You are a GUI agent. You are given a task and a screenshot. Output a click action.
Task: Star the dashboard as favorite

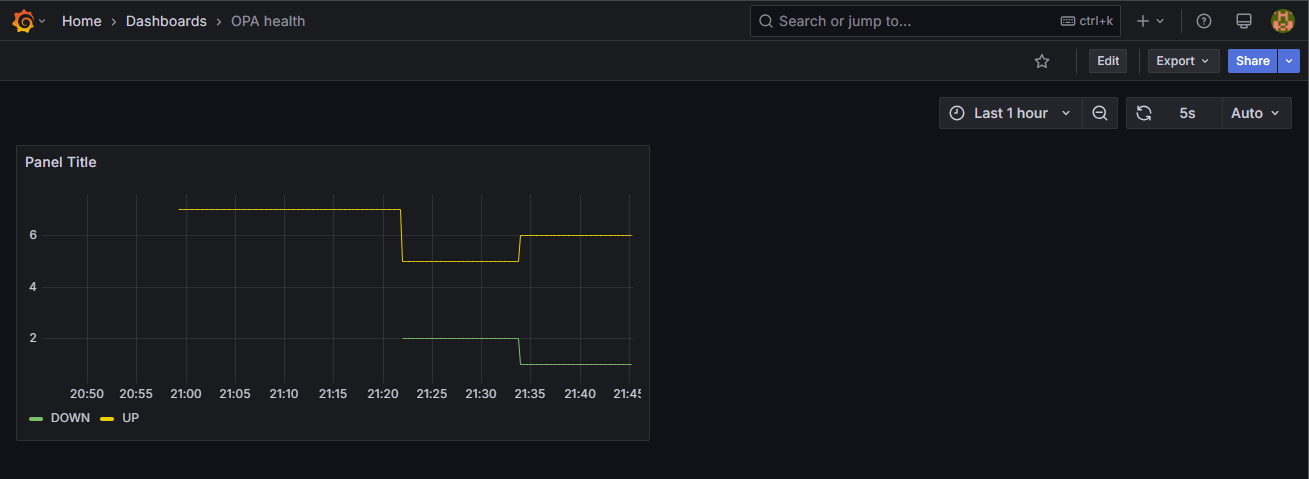(1042, 61)
